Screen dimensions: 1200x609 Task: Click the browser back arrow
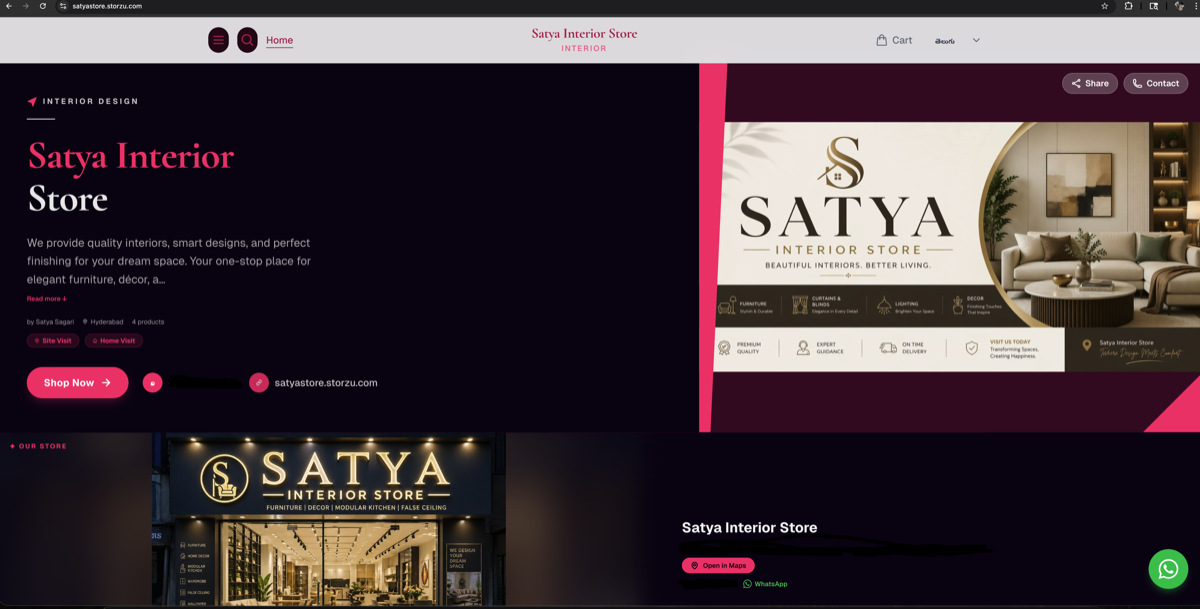tap(9, 6)
